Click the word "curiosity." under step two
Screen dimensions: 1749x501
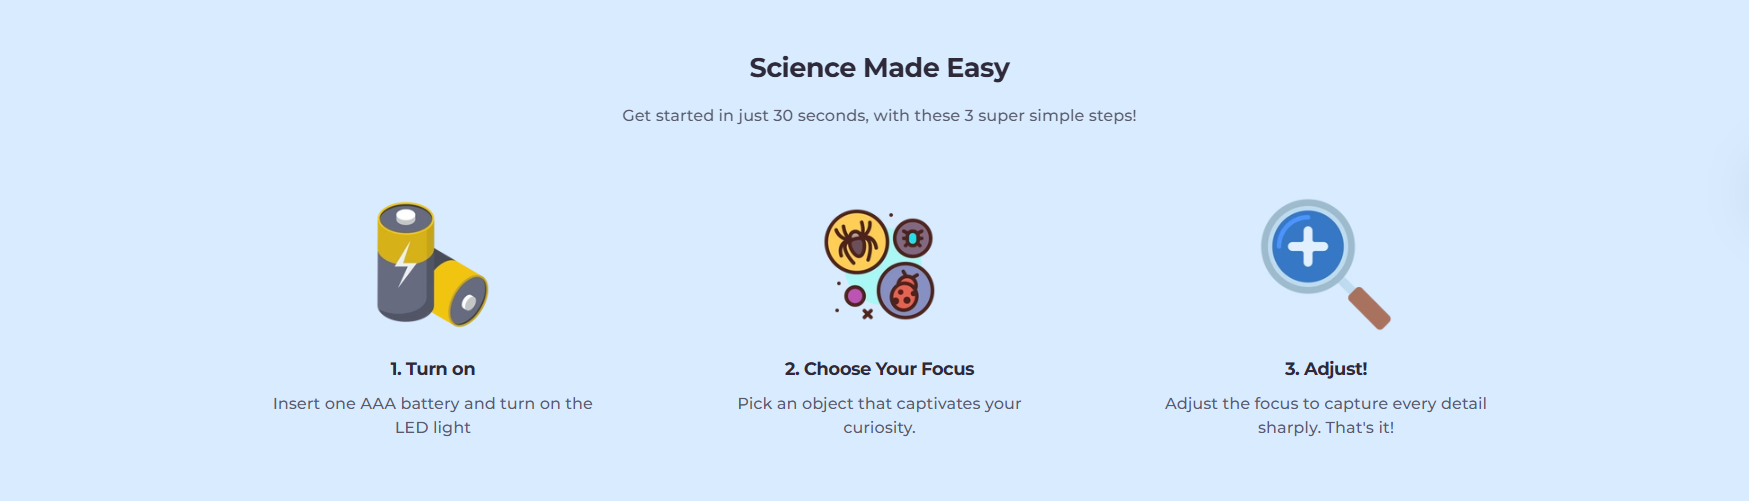pyautogui.click(x=879, y=428)
